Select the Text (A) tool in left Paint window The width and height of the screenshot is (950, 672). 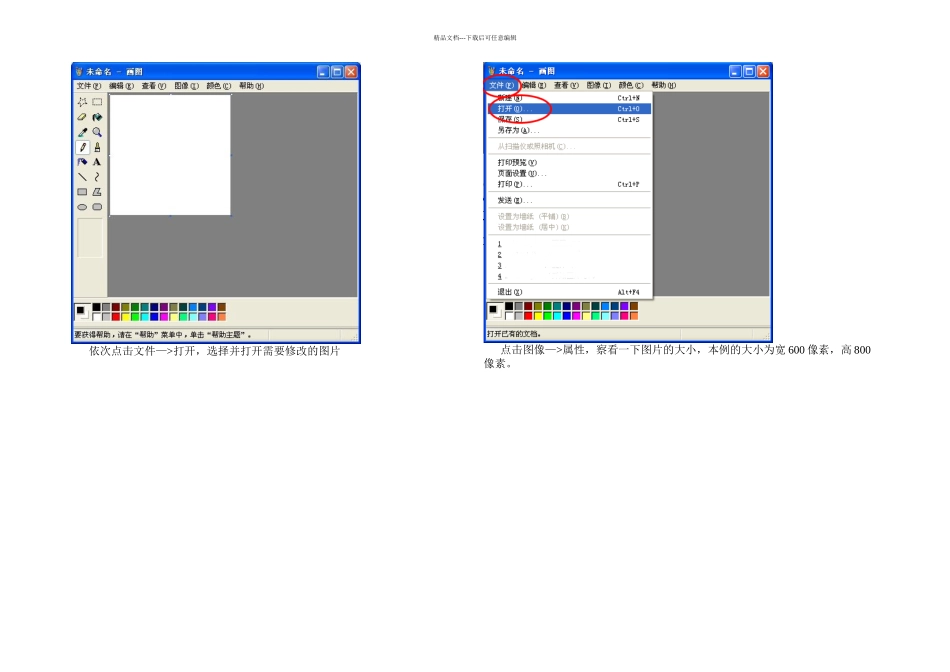[x=97, y=162]
